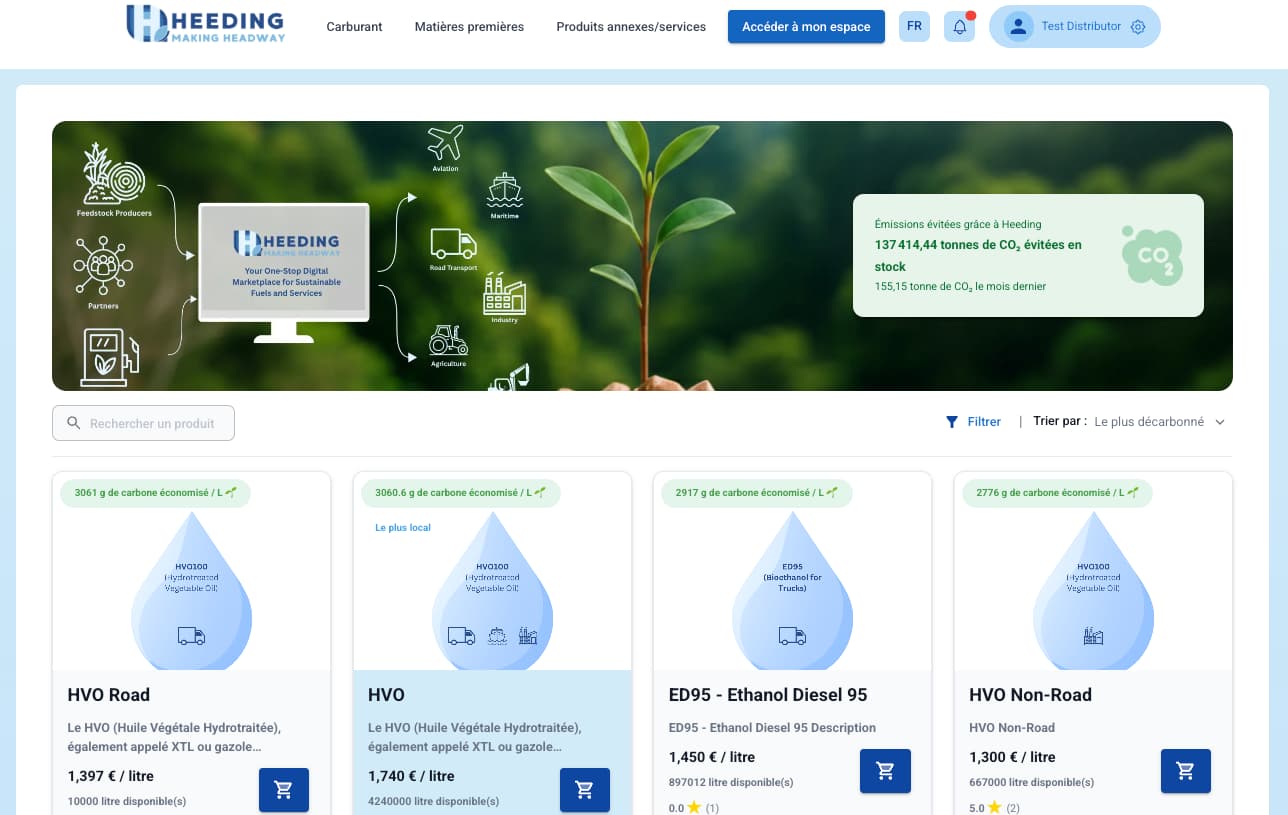Click truck icon in ED95 droplet
Screen dimensions: 1288x815
792,636
